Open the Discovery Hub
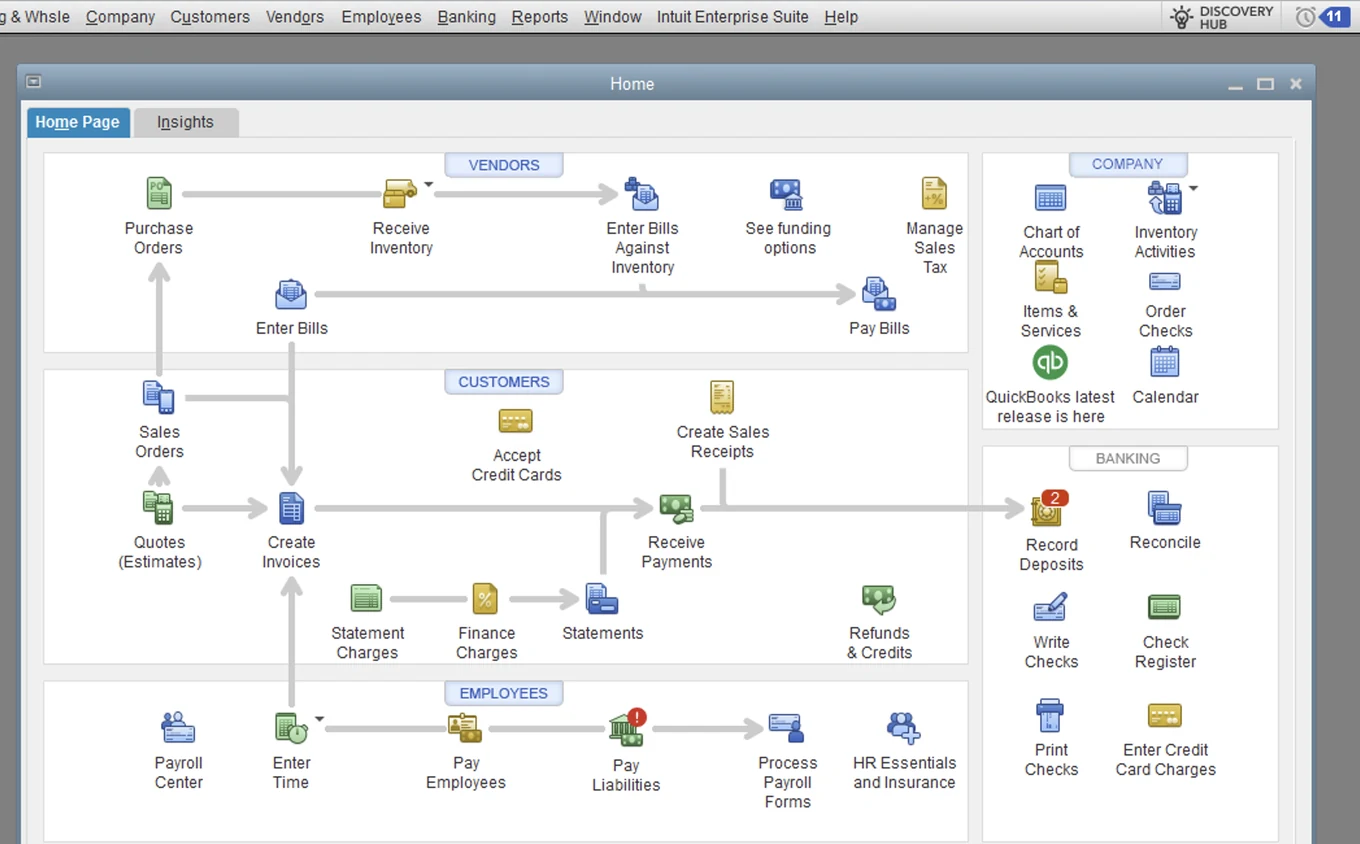Screen dimensions: 1360x844 (1222, 17)
